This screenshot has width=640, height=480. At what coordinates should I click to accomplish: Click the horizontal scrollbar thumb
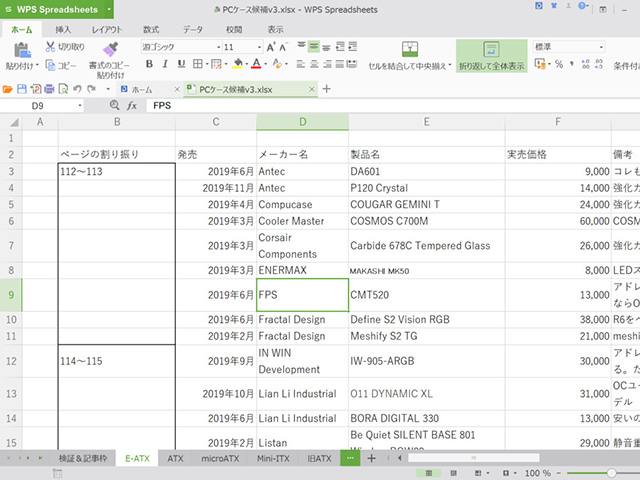click(x=473, y=458)
